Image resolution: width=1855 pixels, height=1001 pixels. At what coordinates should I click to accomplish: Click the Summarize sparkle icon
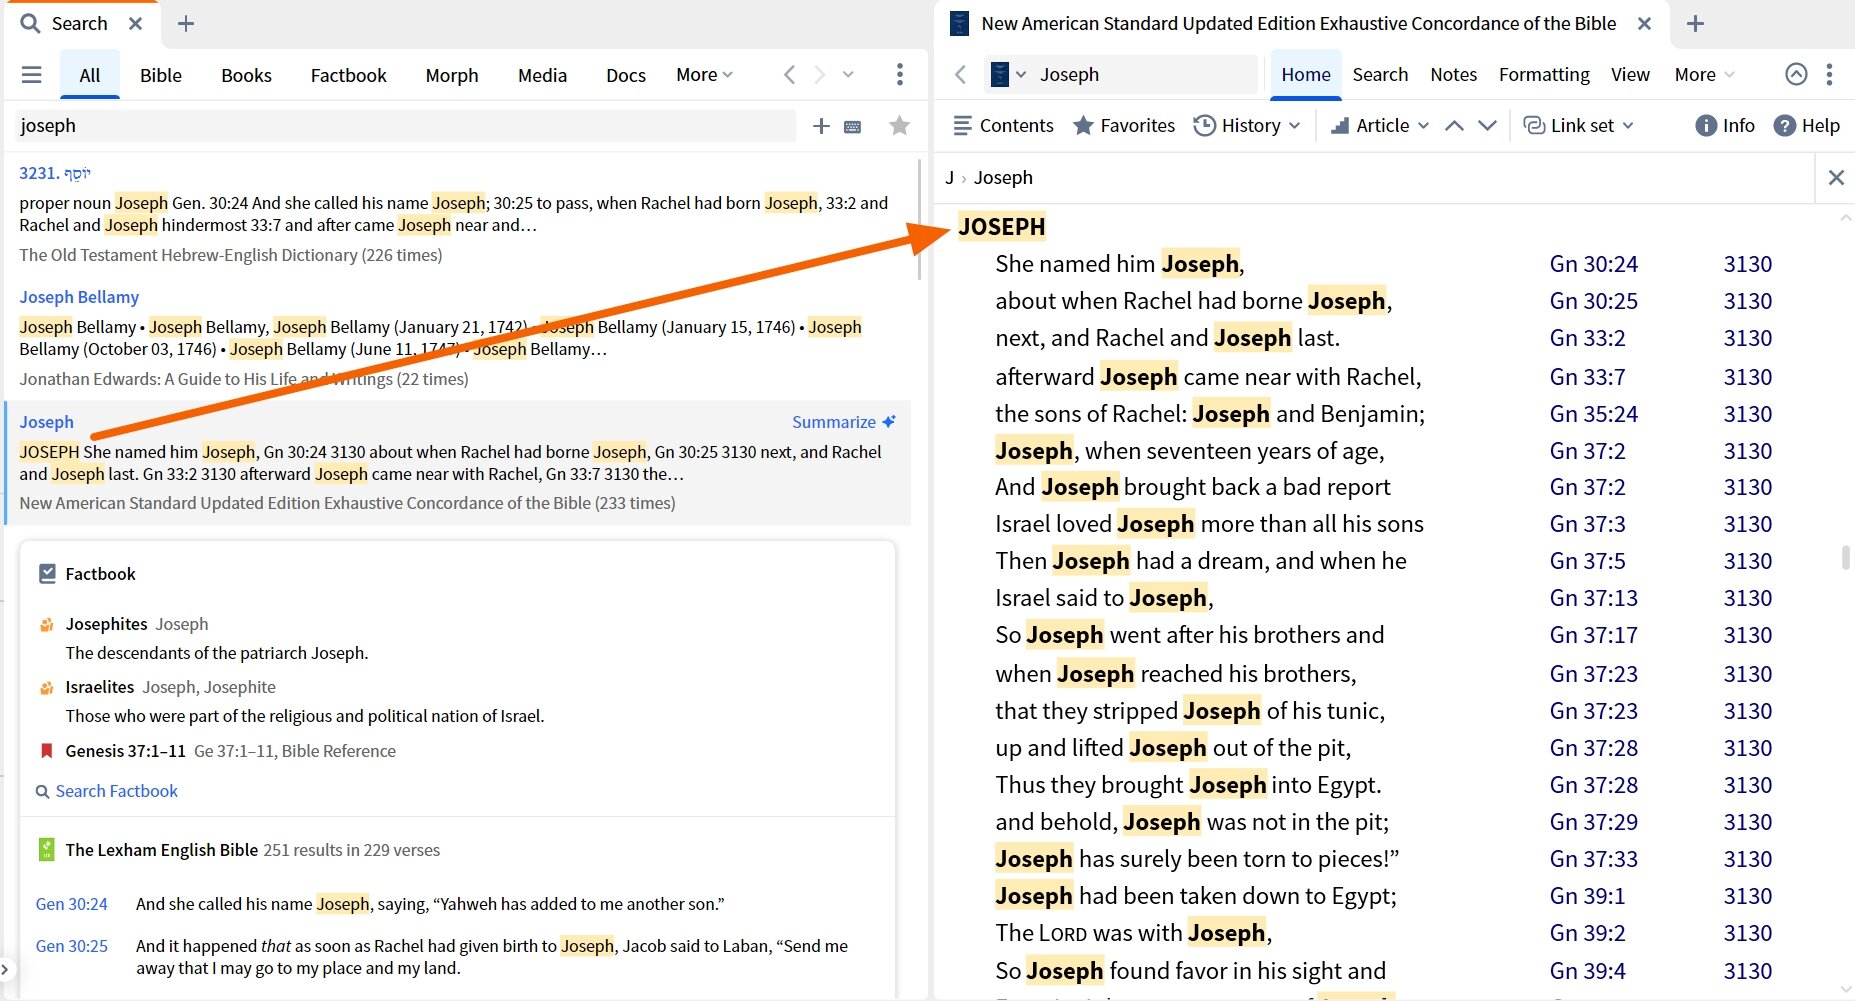click(x=889, y=422)
